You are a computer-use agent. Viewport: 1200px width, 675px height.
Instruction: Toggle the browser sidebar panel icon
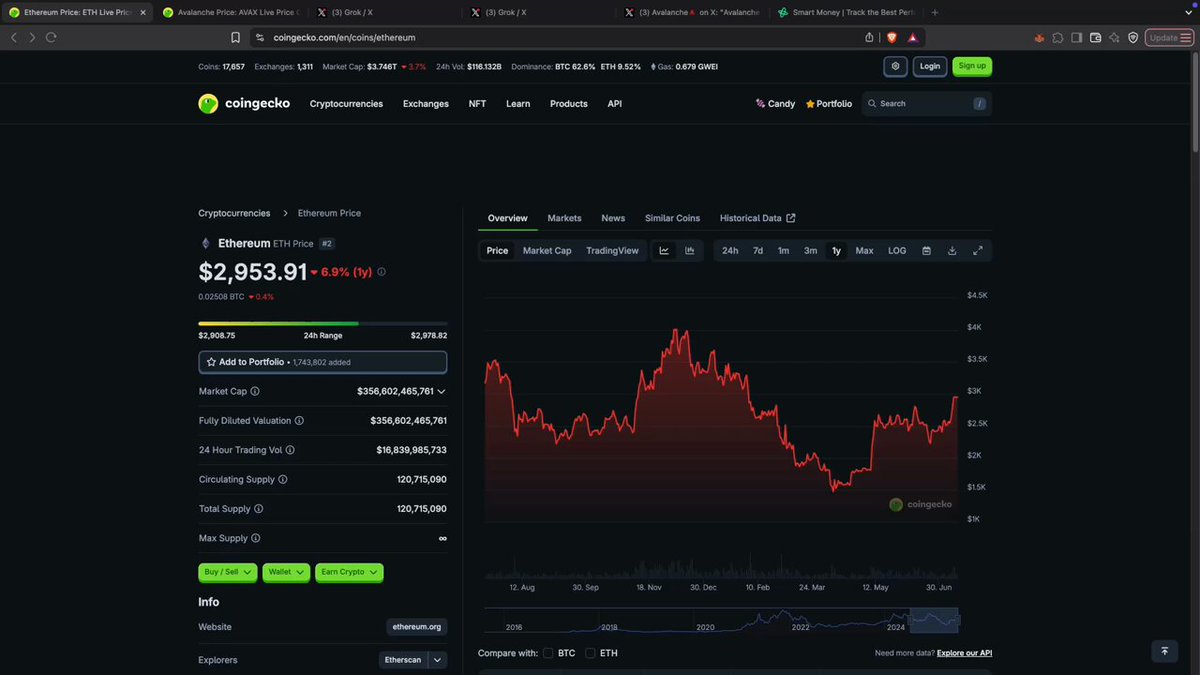tap(1077, 37)
